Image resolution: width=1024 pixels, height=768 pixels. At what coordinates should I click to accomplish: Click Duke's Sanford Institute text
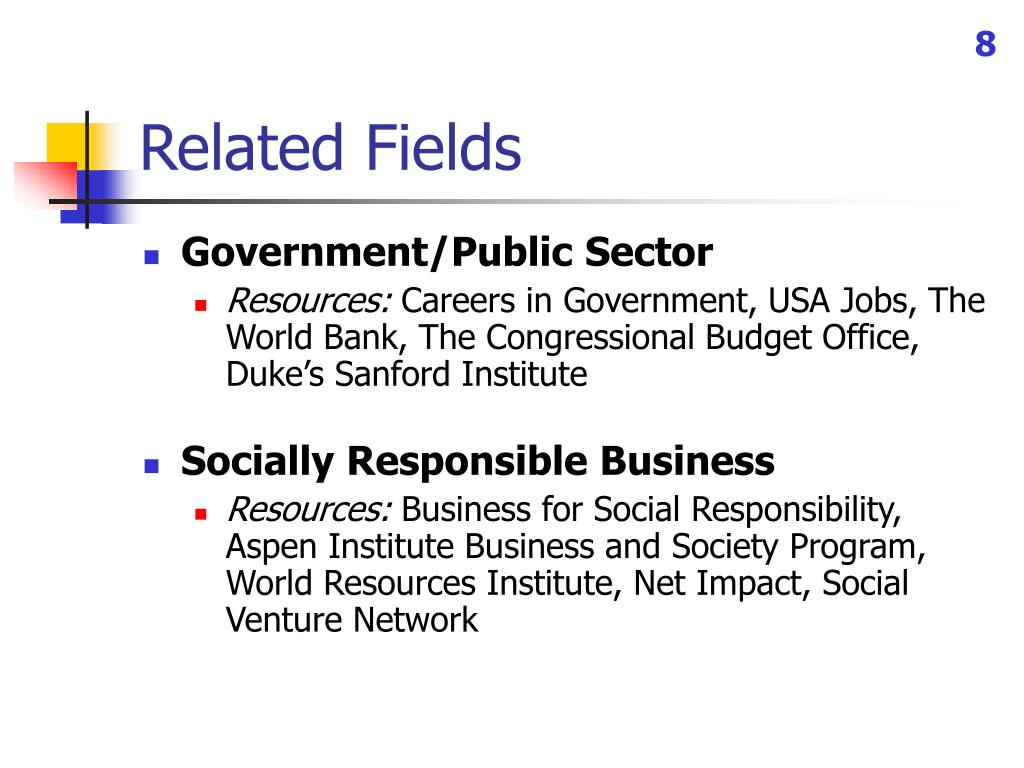pos(406,375)
